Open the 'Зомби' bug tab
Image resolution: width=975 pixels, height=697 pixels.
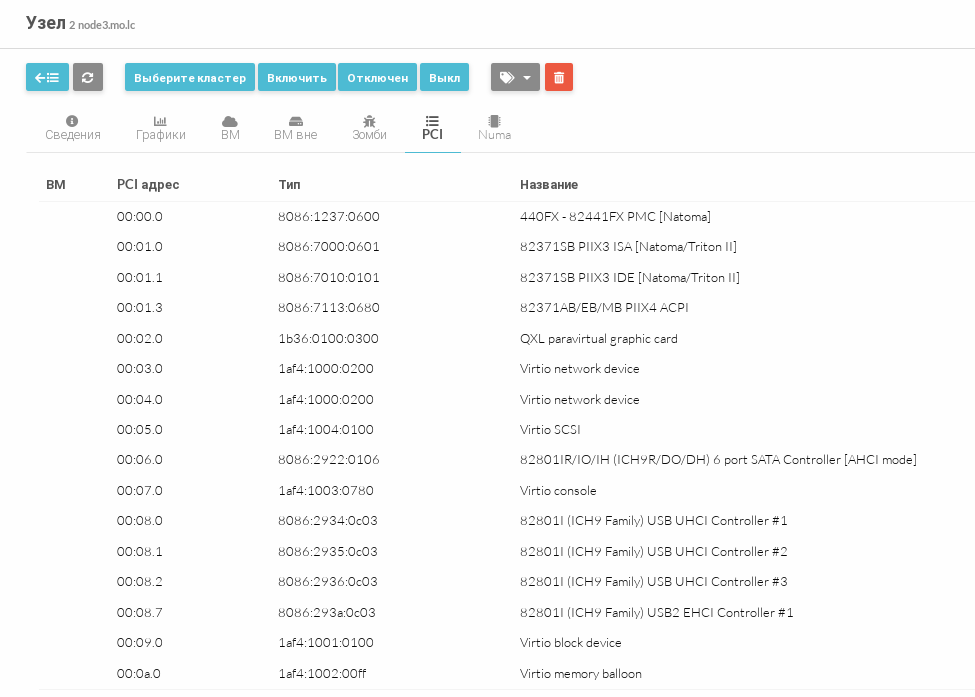369,128
